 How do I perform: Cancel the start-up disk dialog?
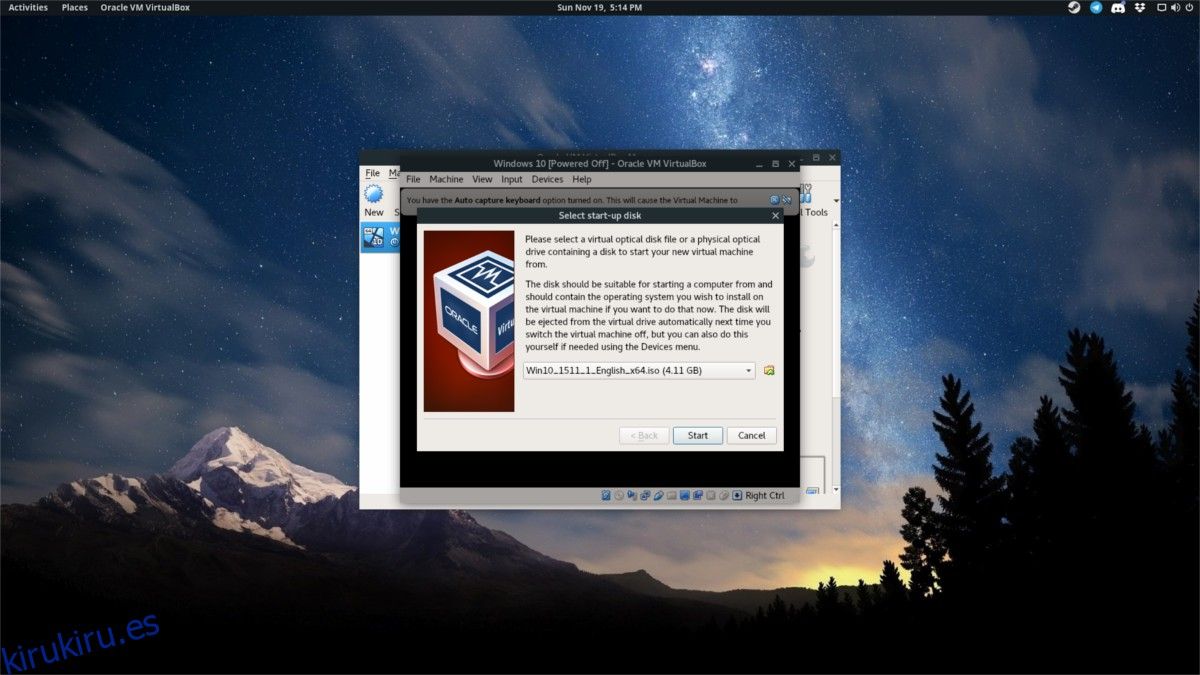pyautogui.click(x=751, y=435)
